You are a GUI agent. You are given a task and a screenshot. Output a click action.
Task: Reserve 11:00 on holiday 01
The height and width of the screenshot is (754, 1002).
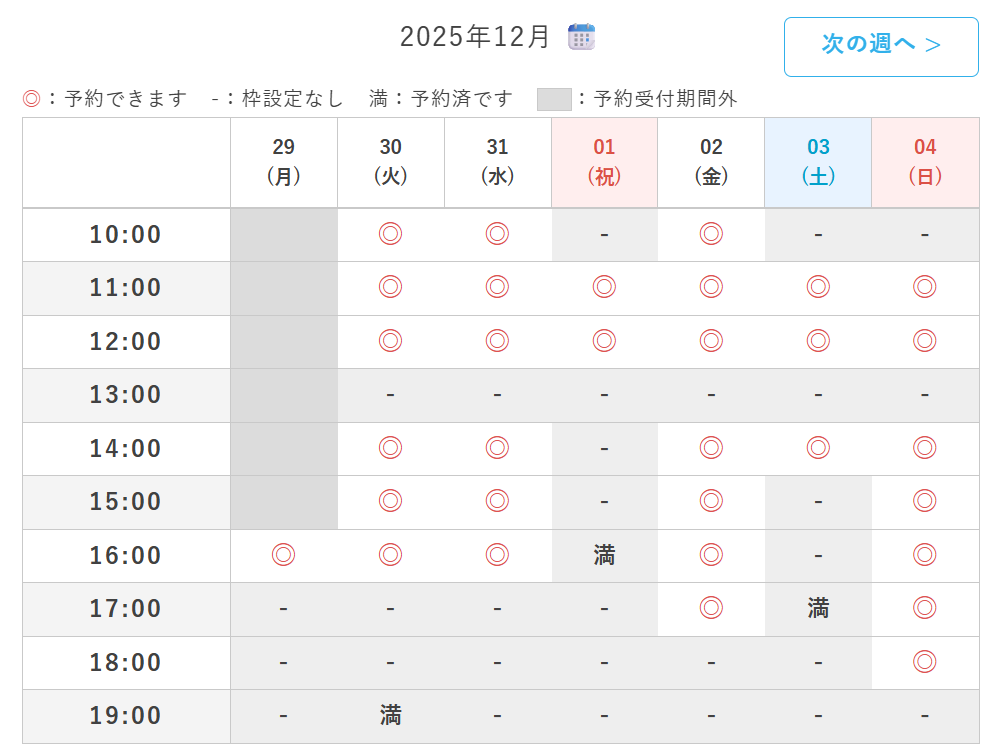604,288
